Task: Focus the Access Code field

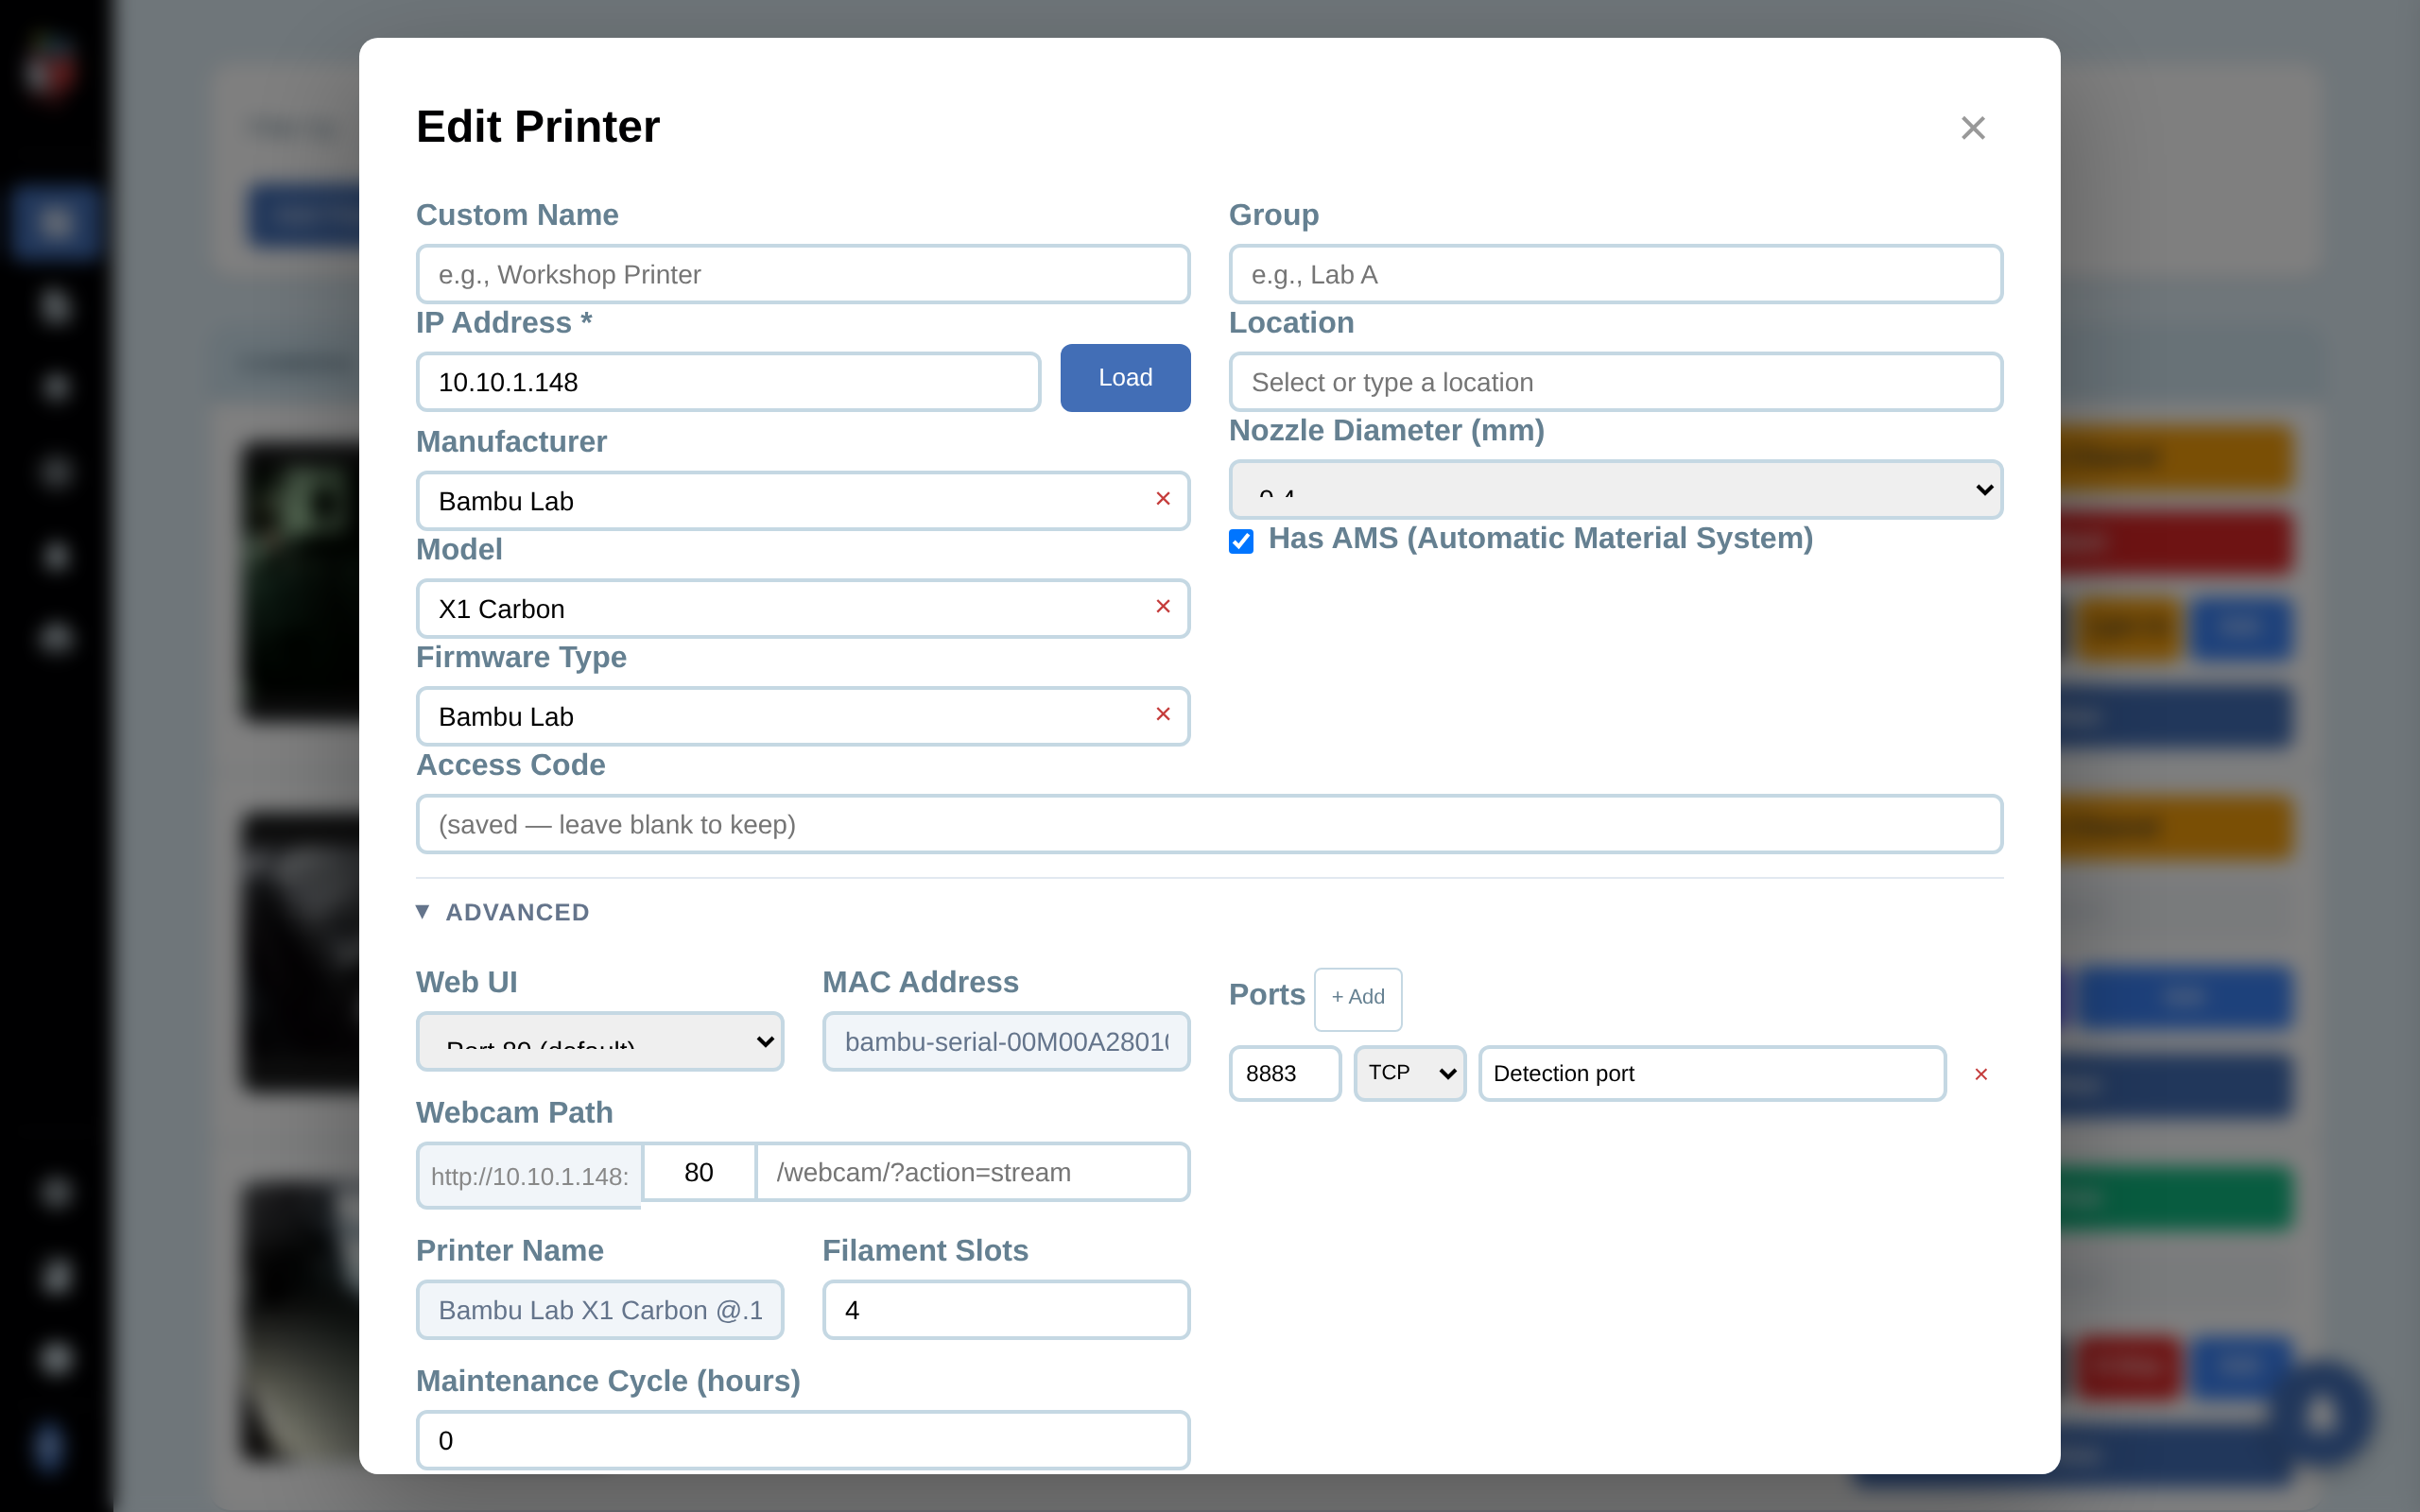Action: (x=1209, y=824)
